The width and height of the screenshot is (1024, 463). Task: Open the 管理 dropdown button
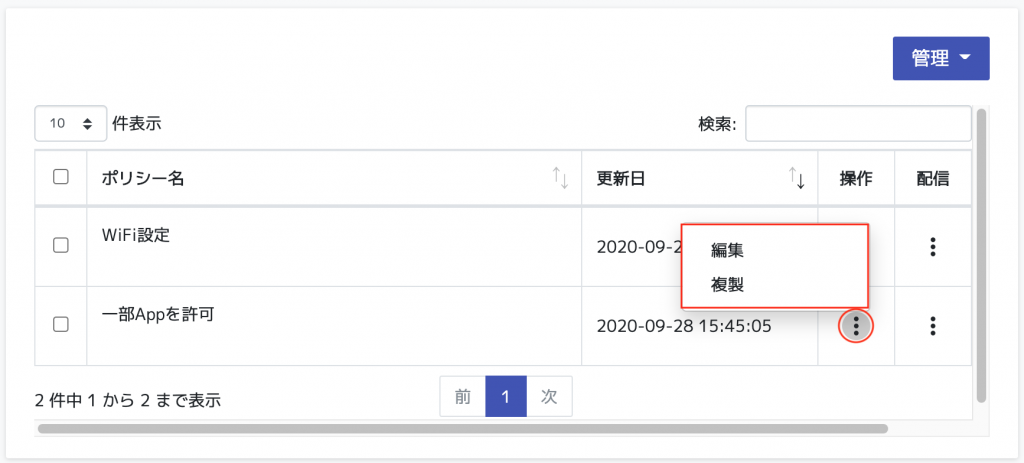pos(941,58)
